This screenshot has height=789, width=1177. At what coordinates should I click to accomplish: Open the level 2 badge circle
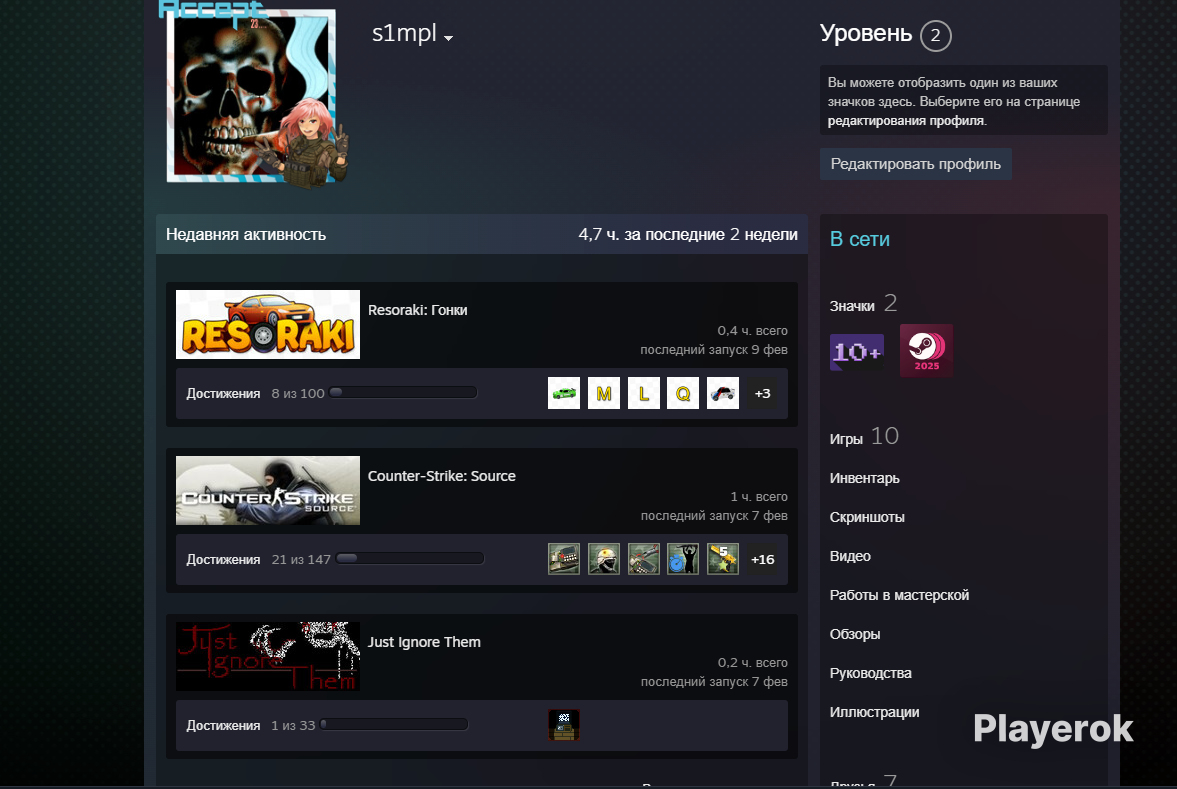coord(935,35)
